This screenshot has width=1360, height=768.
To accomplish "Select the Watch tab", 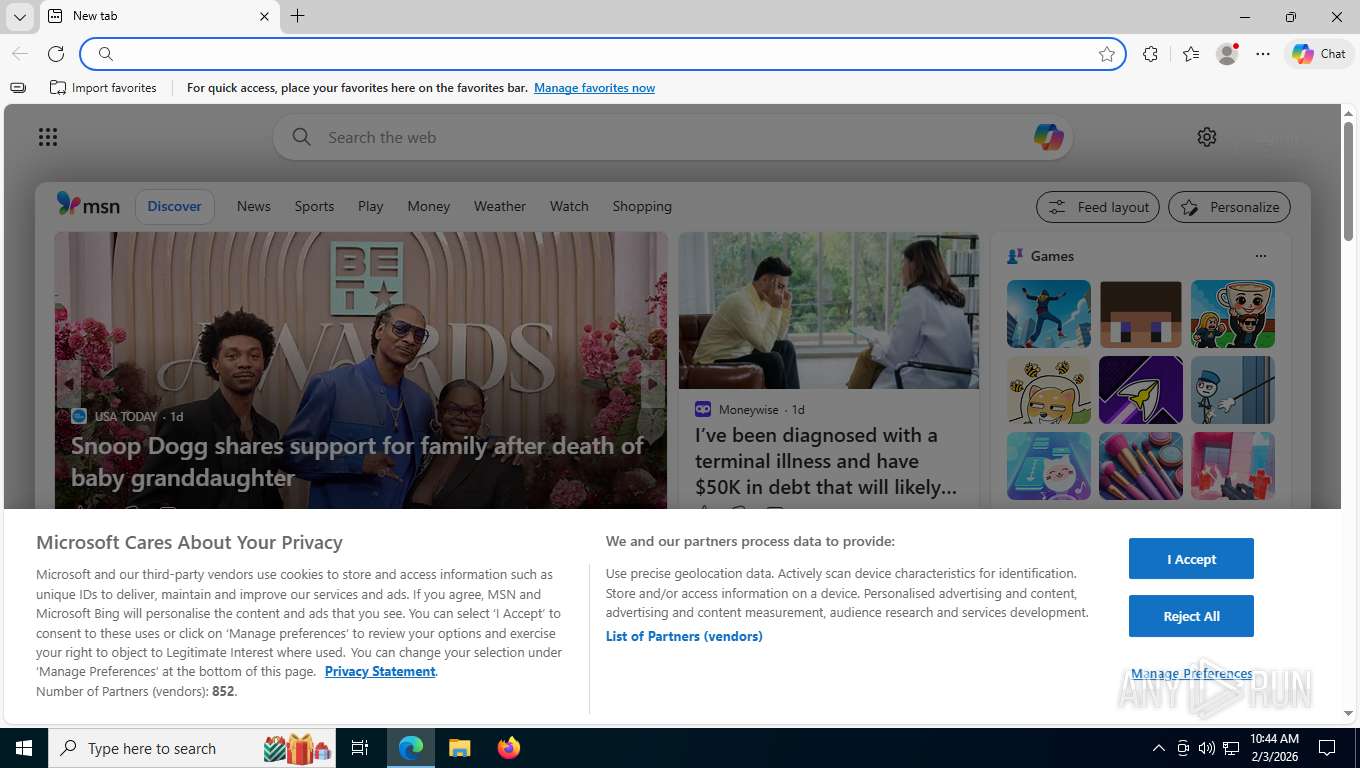I will [x=569, y=206].
